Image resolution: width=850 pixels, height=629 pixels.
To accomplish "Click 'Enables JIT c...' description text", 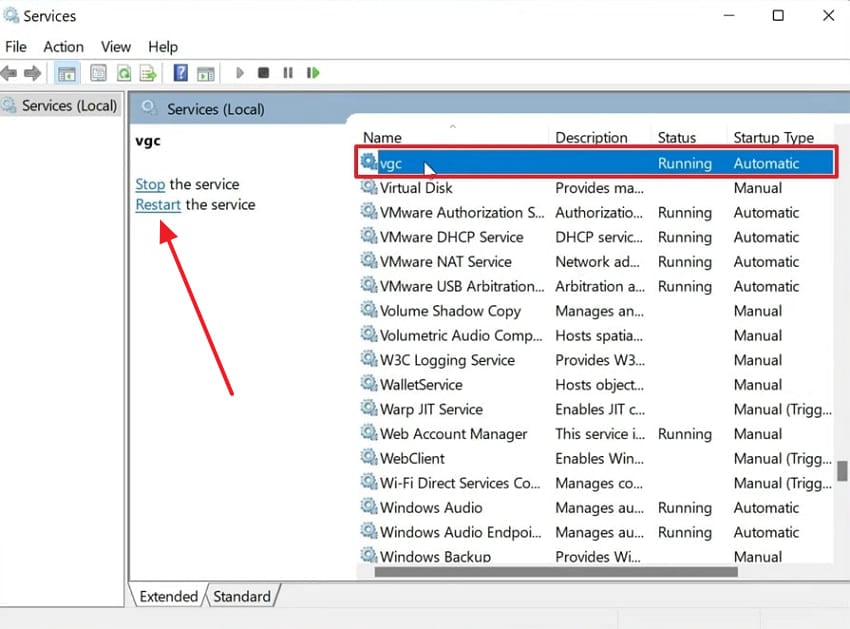I will pos(600,409).
